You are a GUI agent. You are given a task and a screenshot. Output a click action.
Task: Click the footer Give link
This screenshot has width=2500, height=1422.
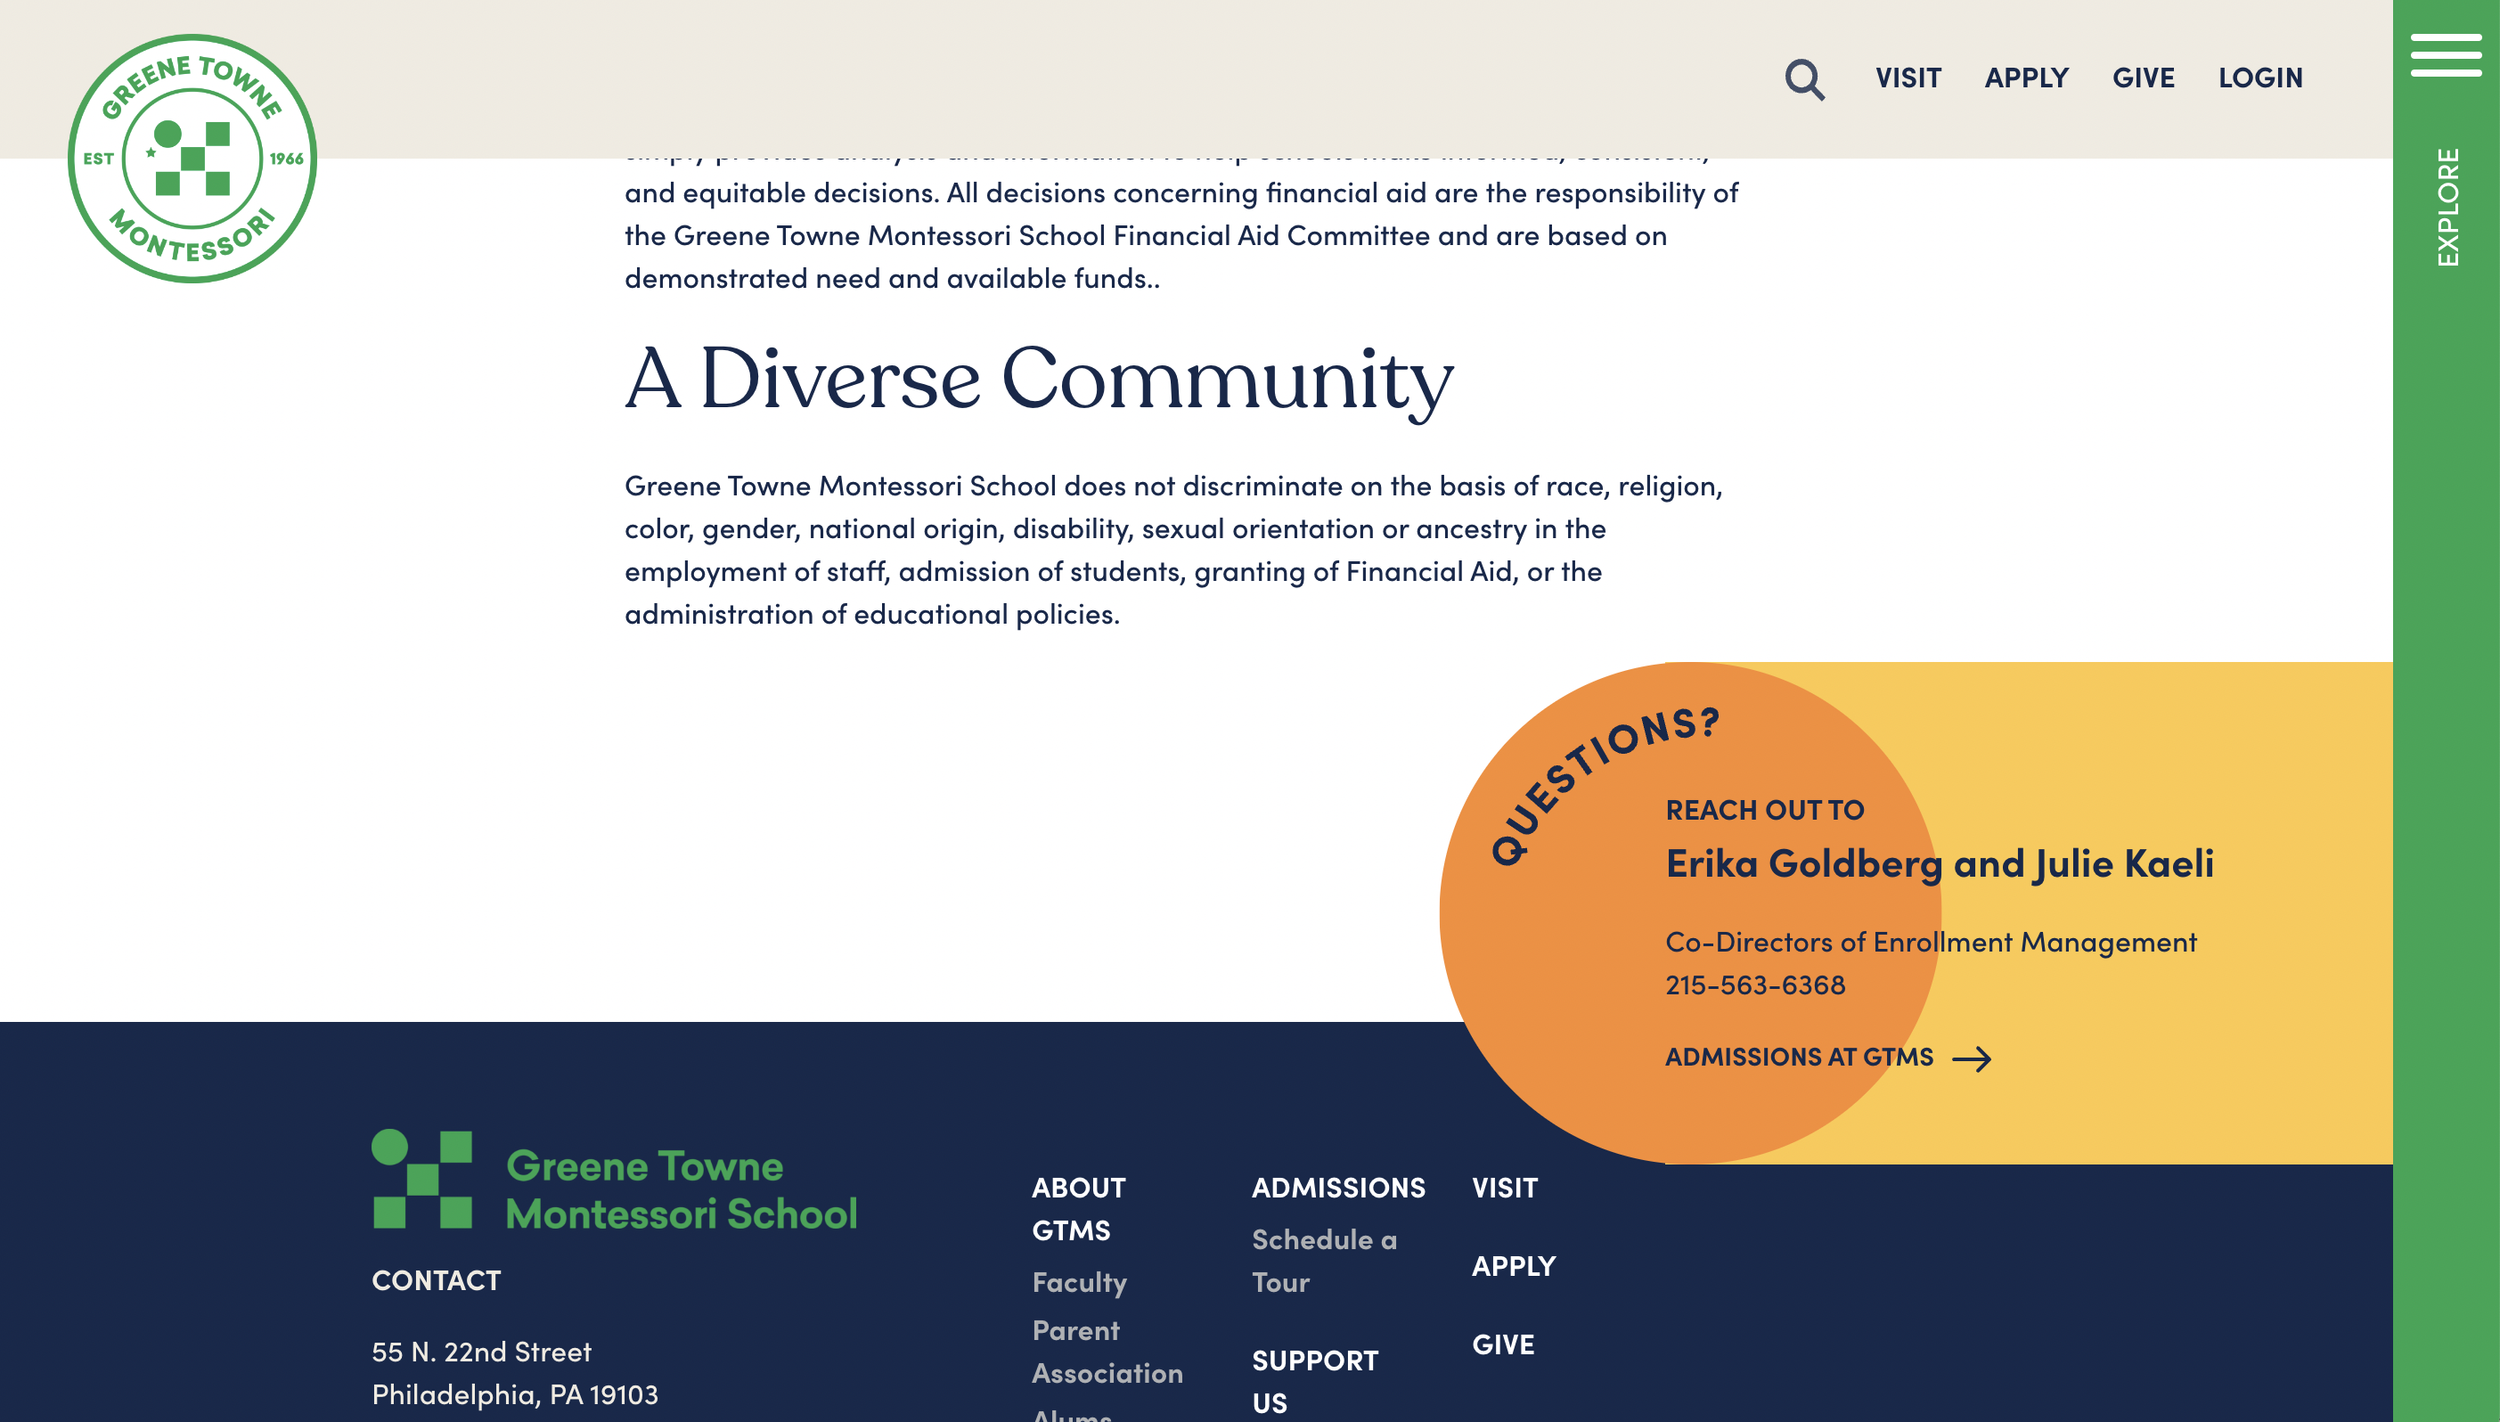[1502, 1344]
